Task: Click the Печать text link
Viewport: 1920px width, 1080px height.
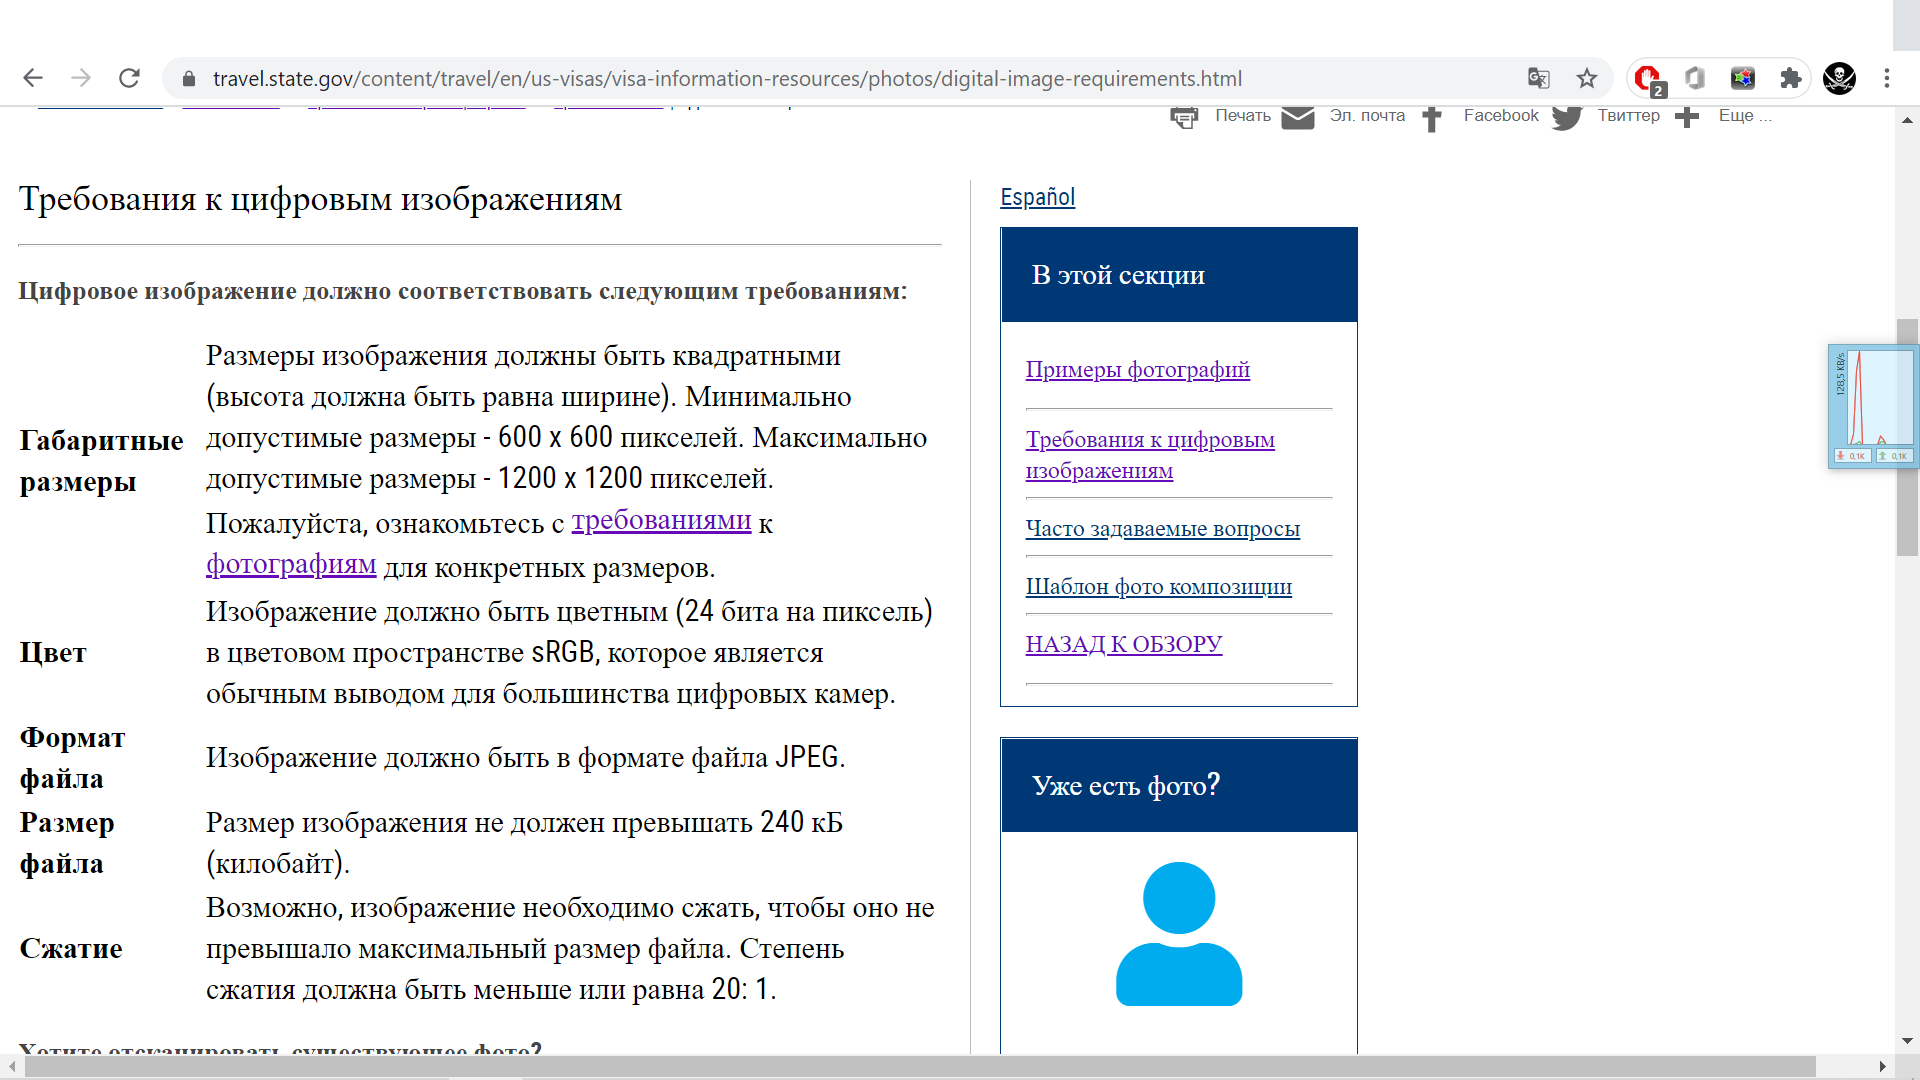Action: [1243, 115]
